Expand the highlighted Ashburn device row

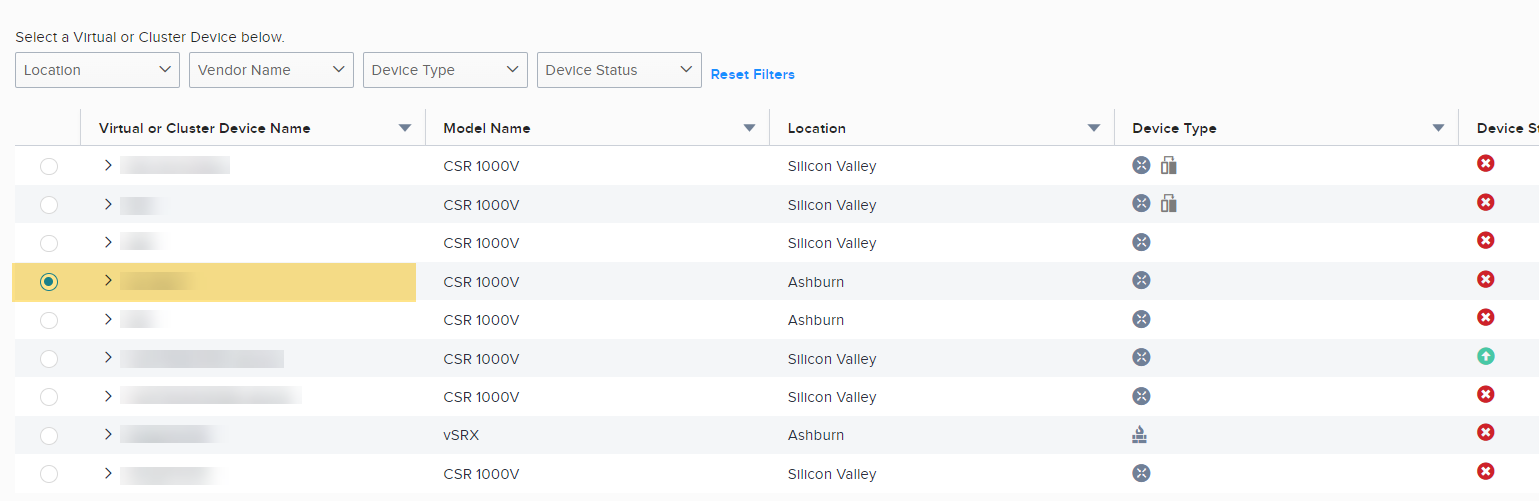[x=108, y=280]
